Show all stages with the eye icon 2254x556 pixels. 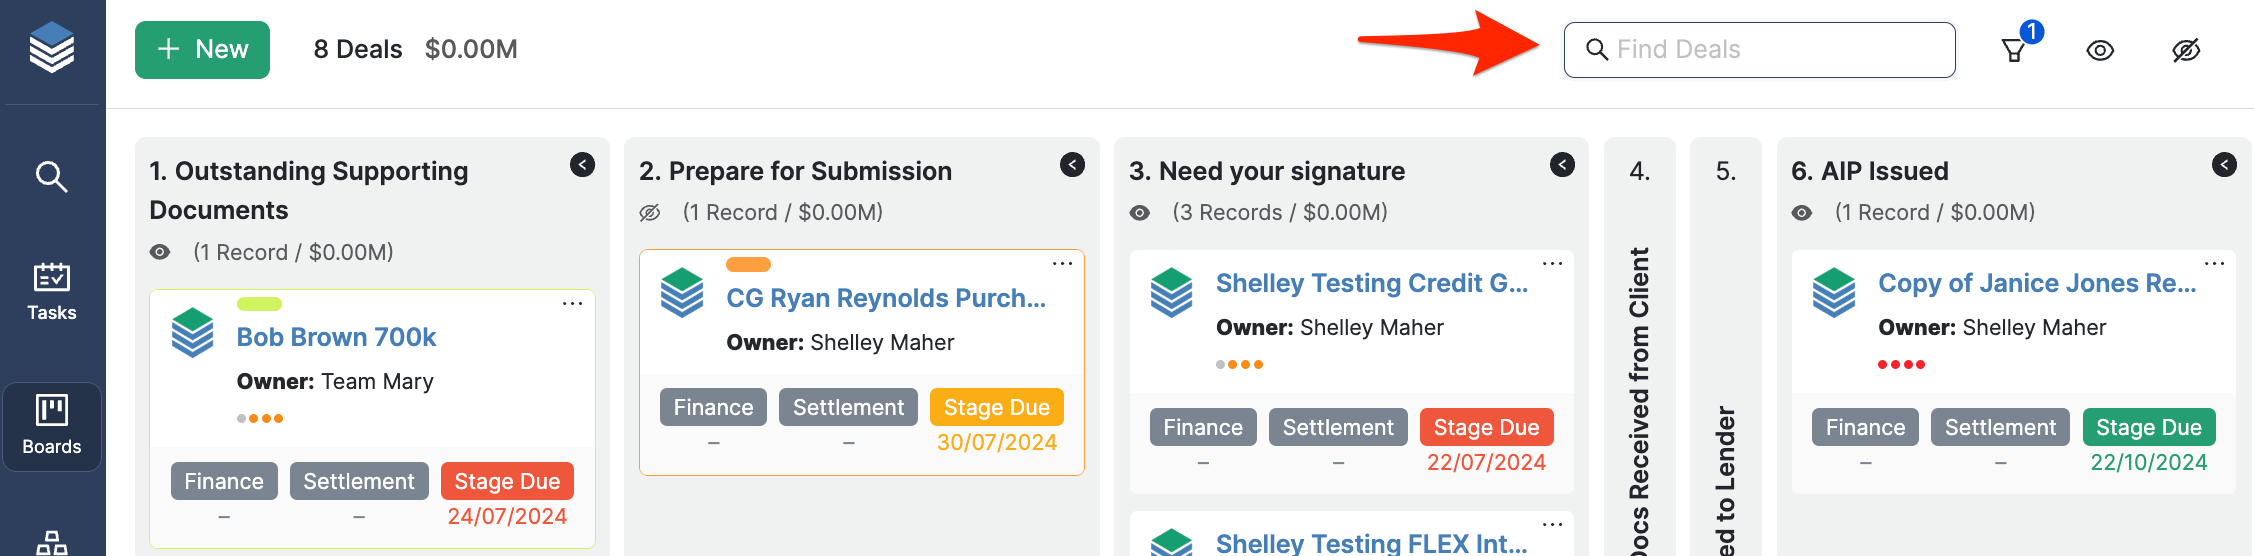tap(2100, 50)
